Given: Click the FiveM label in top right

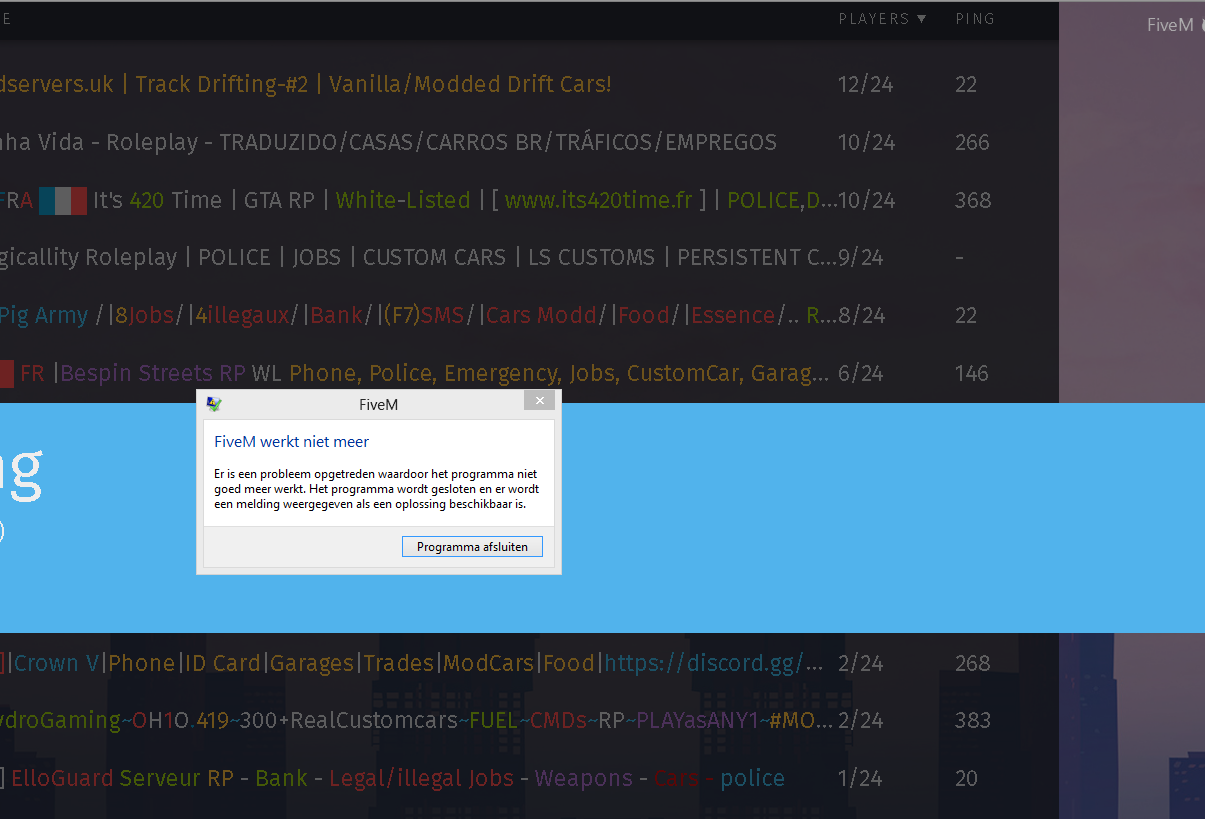Looking at the screenshot, I should [1170, 25].
